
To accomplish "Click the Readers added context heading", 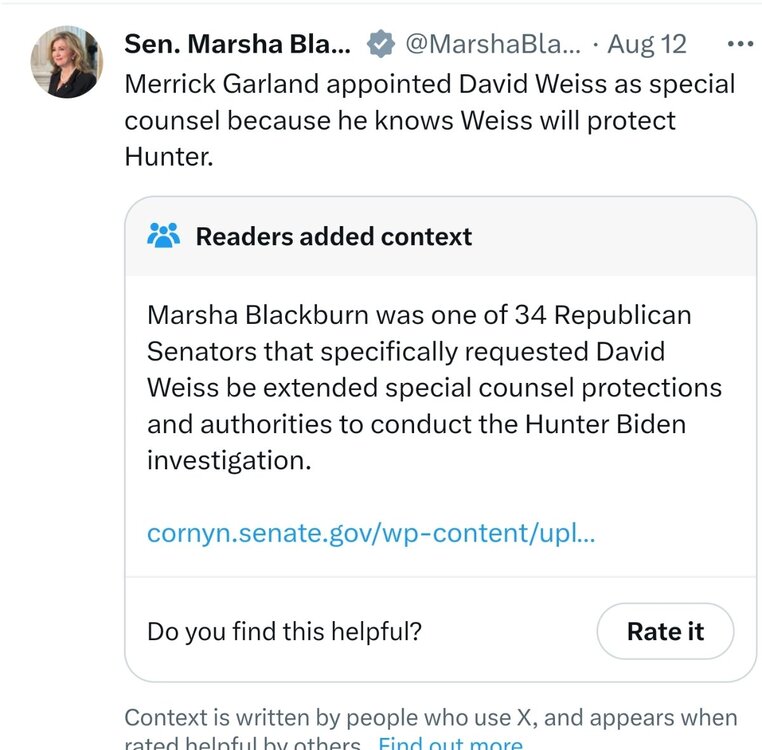I will tap(333, 237).
